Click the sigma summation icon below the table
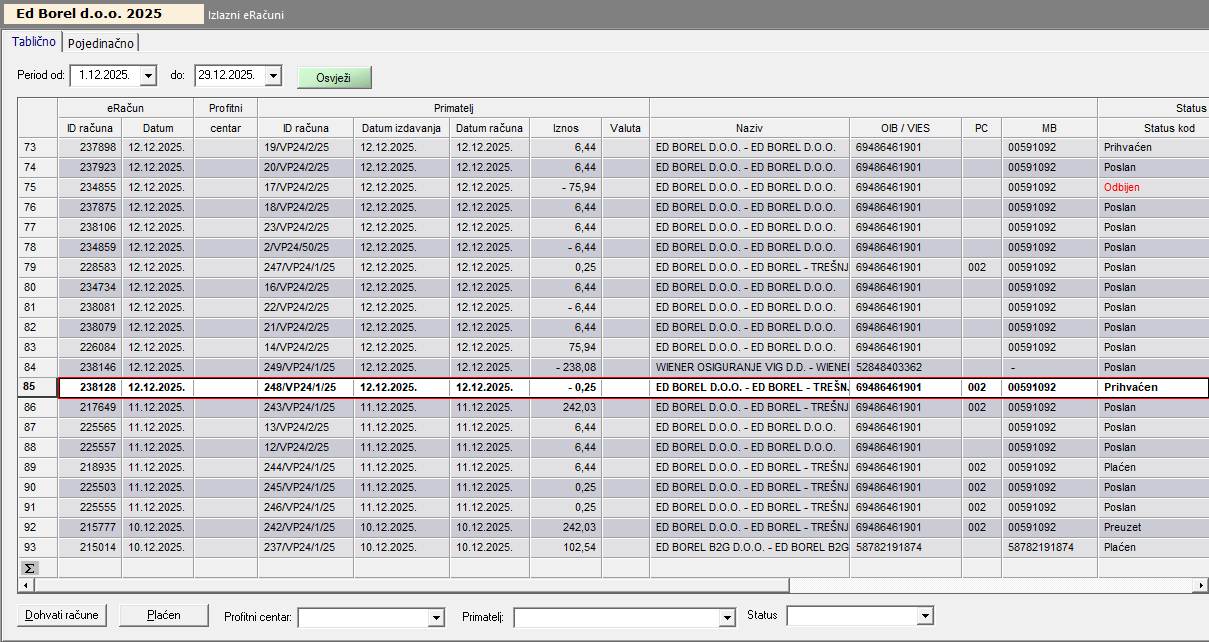Viewport: 1209px width, 642px height. [x=29, y=567]
